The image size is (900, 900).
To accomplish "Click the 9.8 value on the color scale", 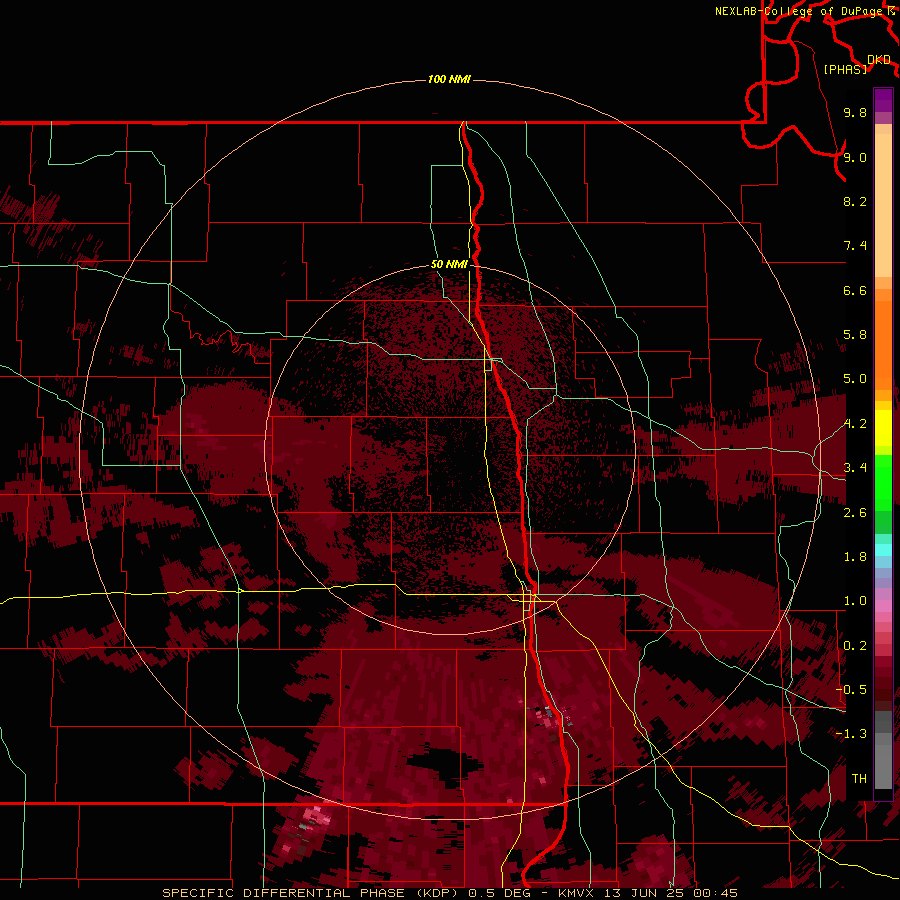I will click(855, 112).
